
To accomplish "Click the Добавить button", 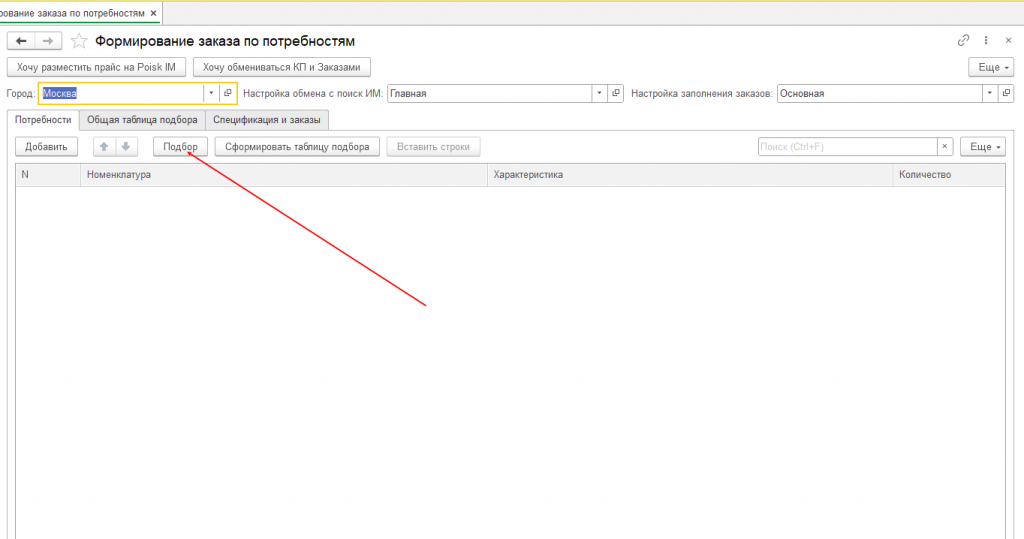I will 46,147.
